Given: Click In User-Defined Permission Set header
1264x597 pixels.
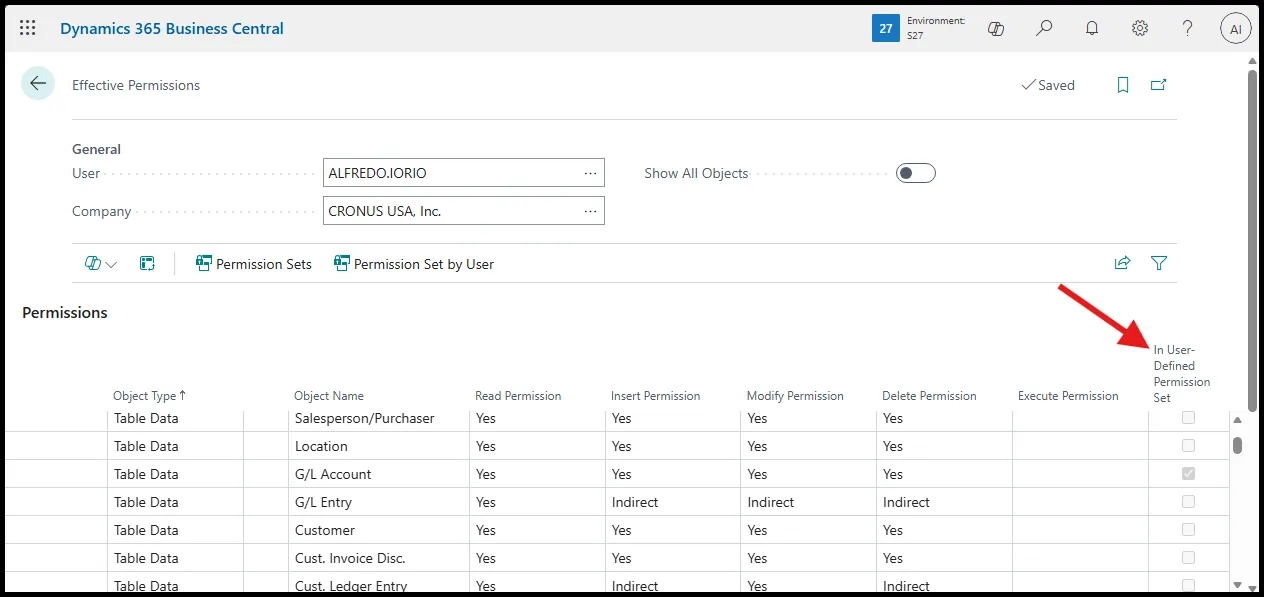Looking at the screenshot, I should (x=1181, y=374).
